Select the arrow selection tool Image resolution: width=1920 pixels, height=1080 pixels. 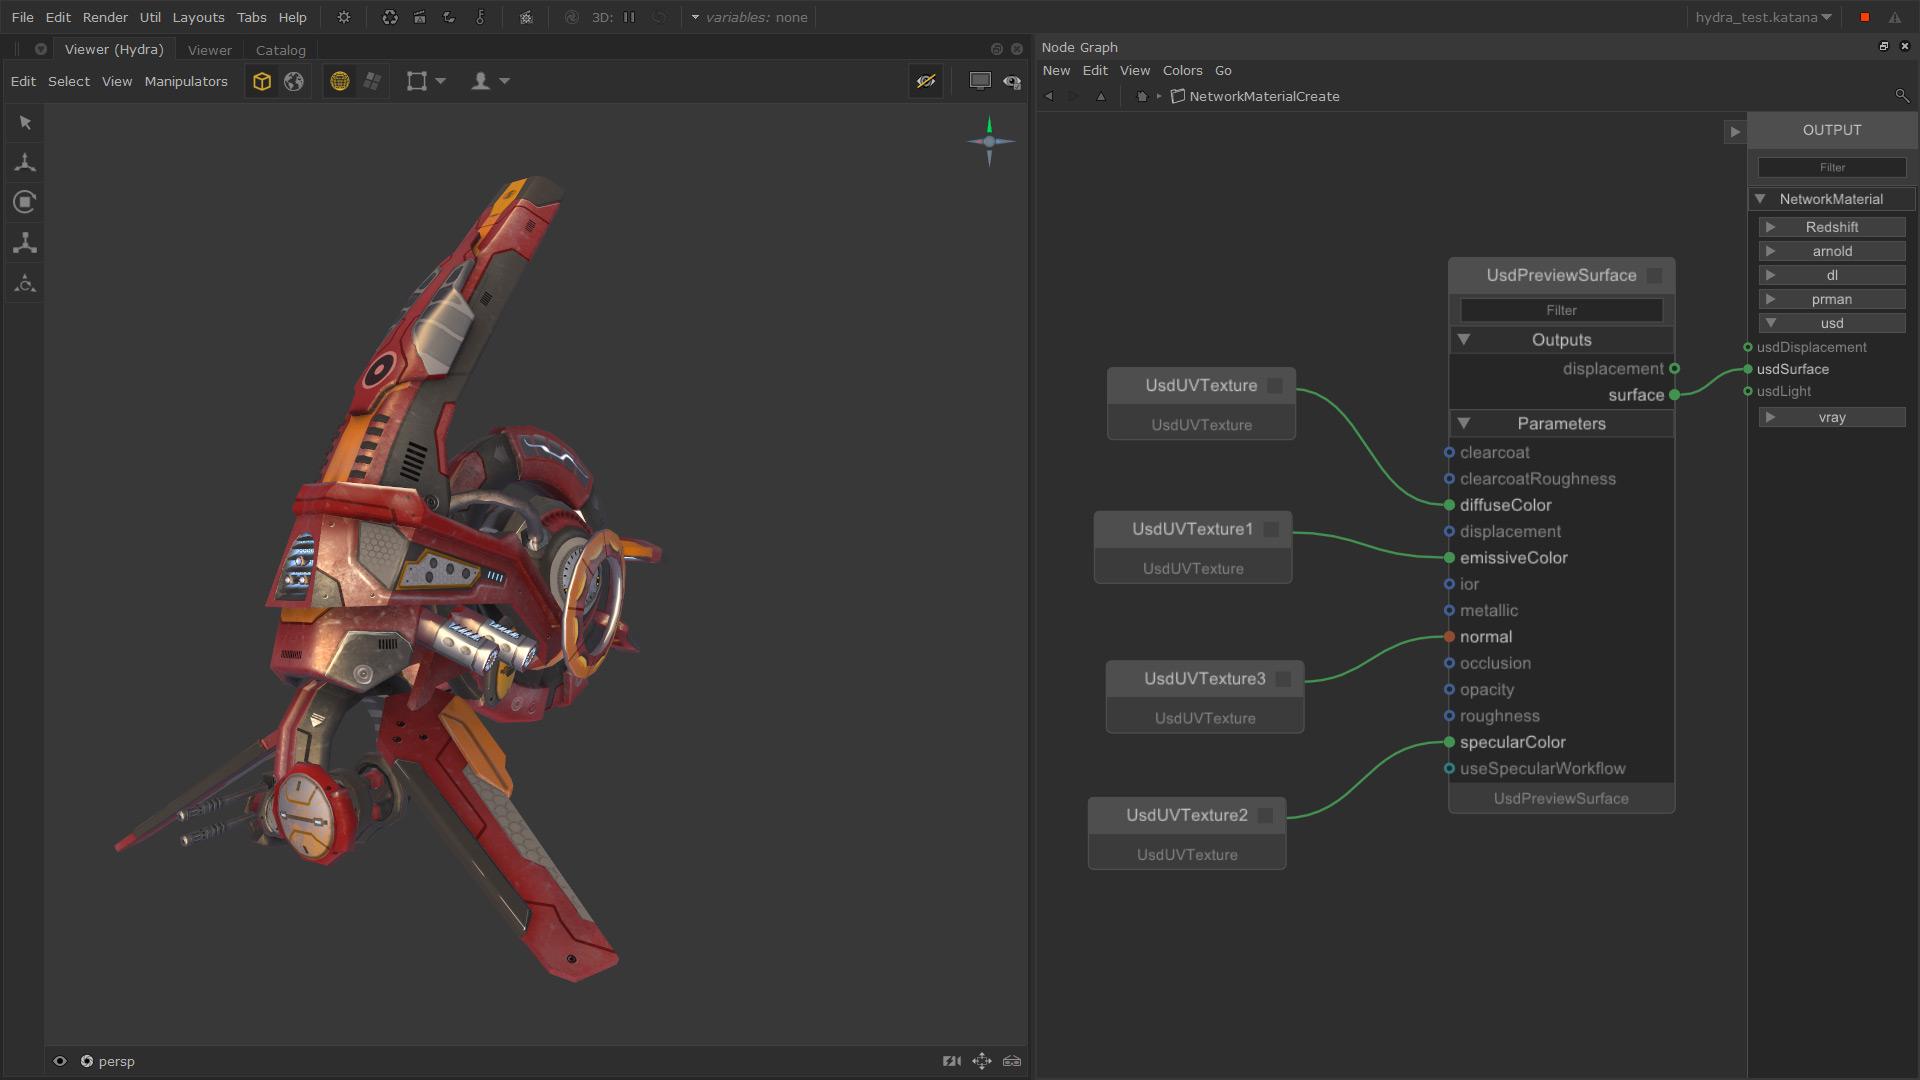point(25,123)
